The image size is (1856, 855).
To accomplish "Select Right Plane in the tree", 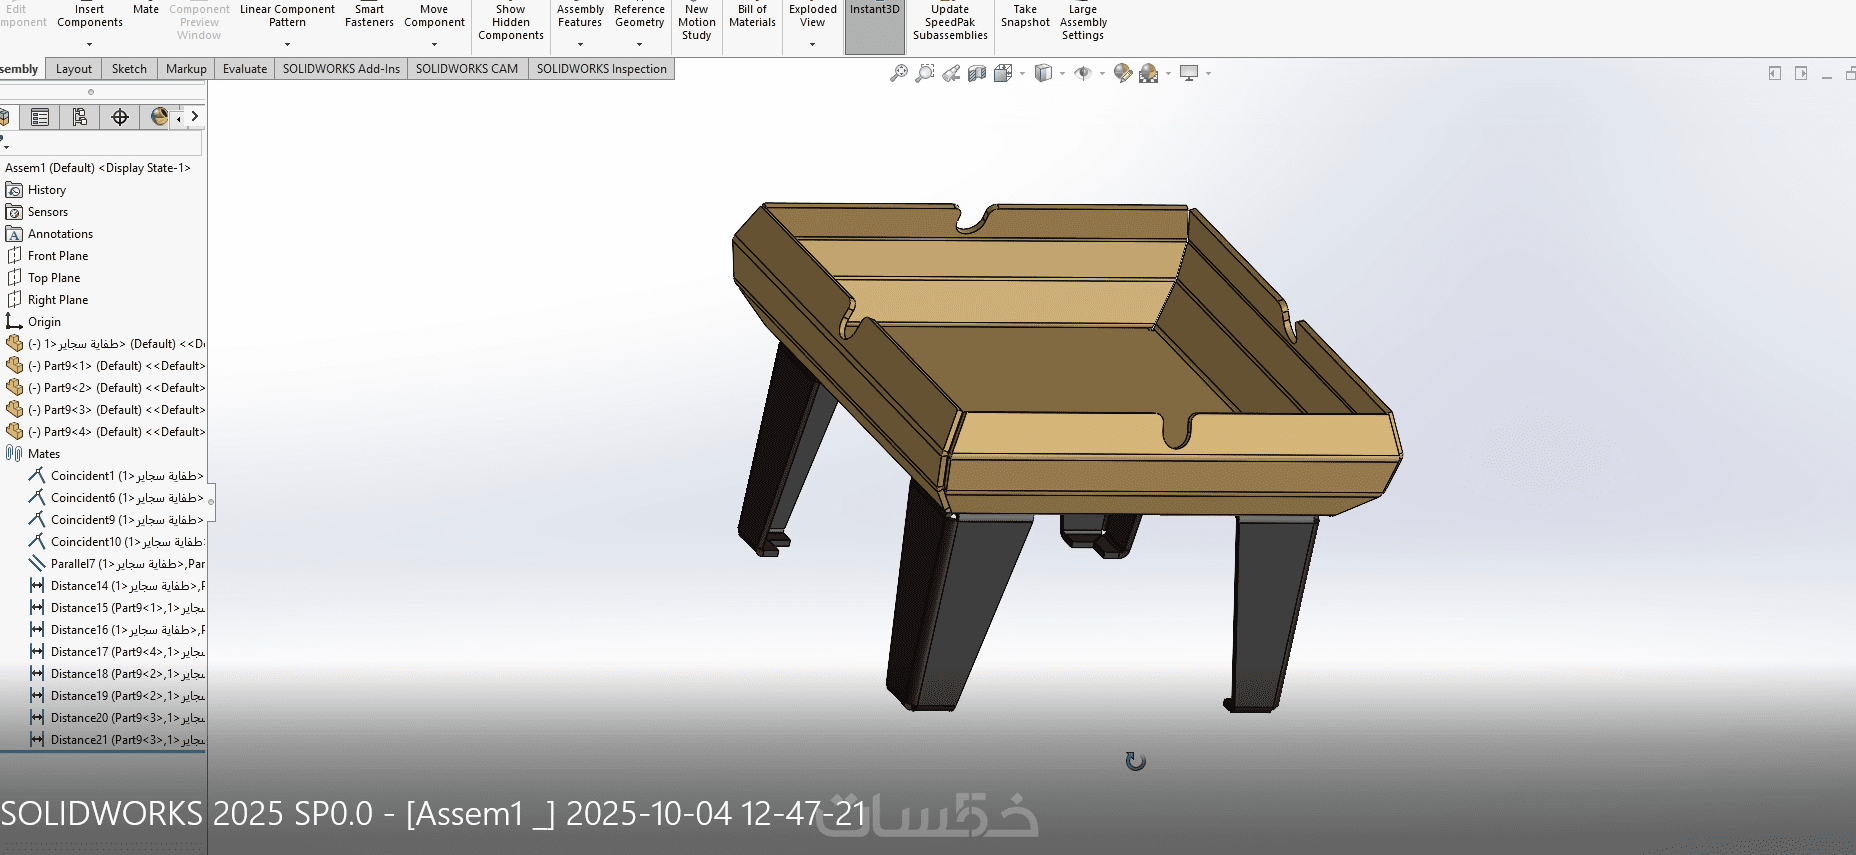I will pos(58,300).
